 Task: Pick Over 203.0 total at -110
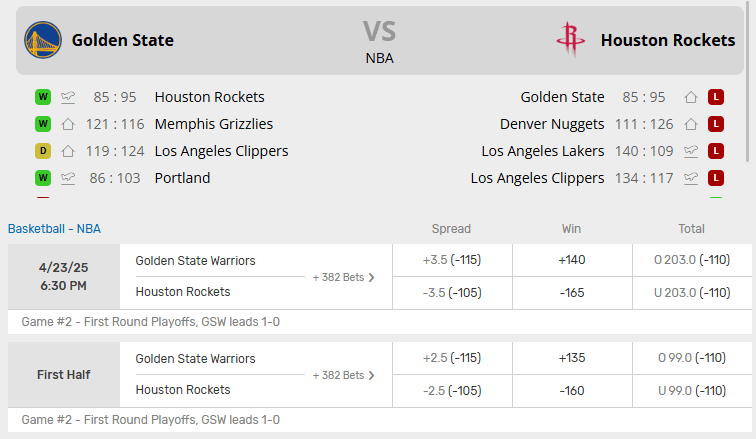[x=690, y=260]
